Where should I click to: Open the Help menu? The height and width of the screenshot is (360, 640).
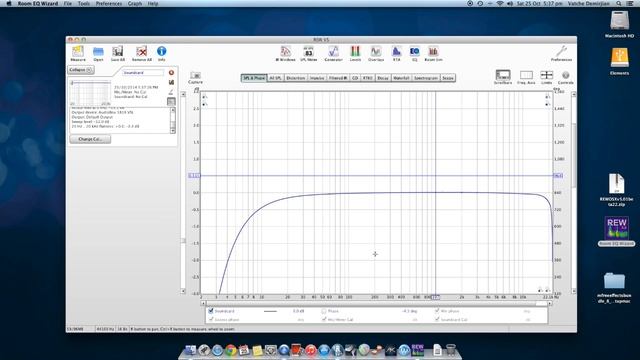pyautogui.click(x=153, y=3)
